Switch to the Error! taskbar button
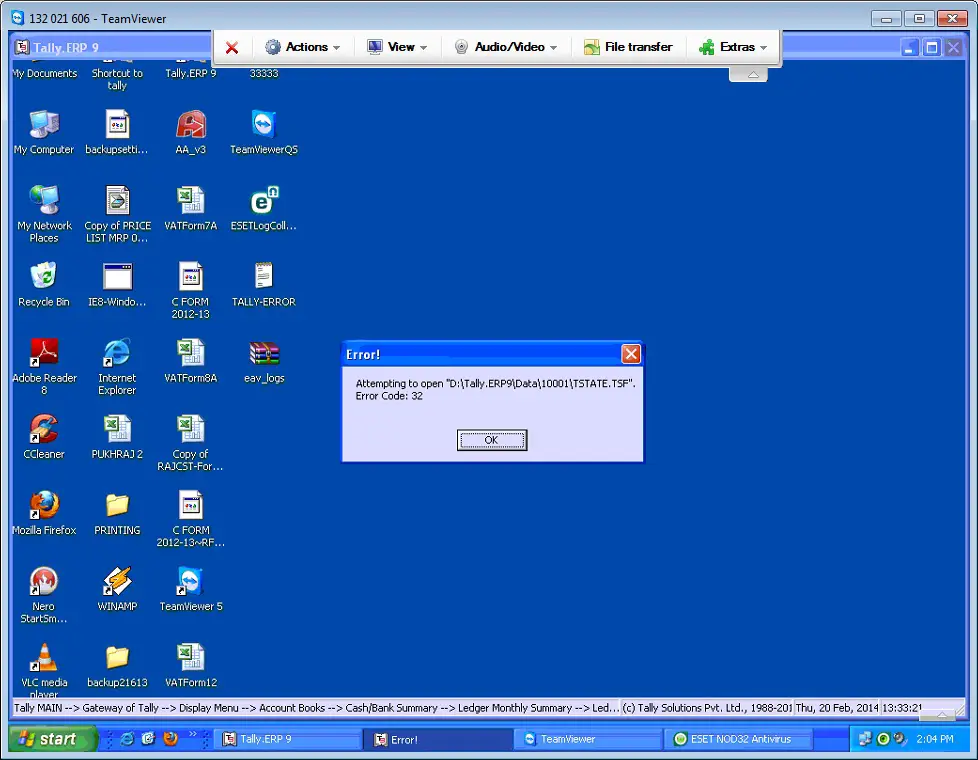The height and width of the screenshot is (760, 978). 438,739
